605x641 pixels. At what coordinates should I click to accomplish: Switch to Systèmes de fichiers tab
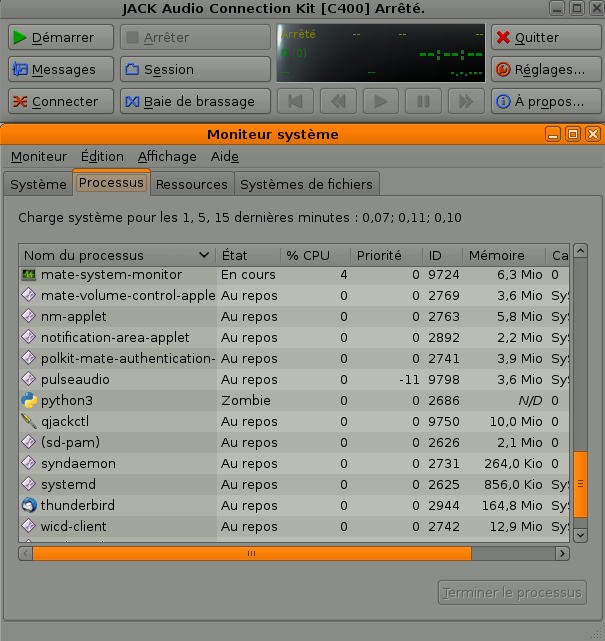(307, 184)
